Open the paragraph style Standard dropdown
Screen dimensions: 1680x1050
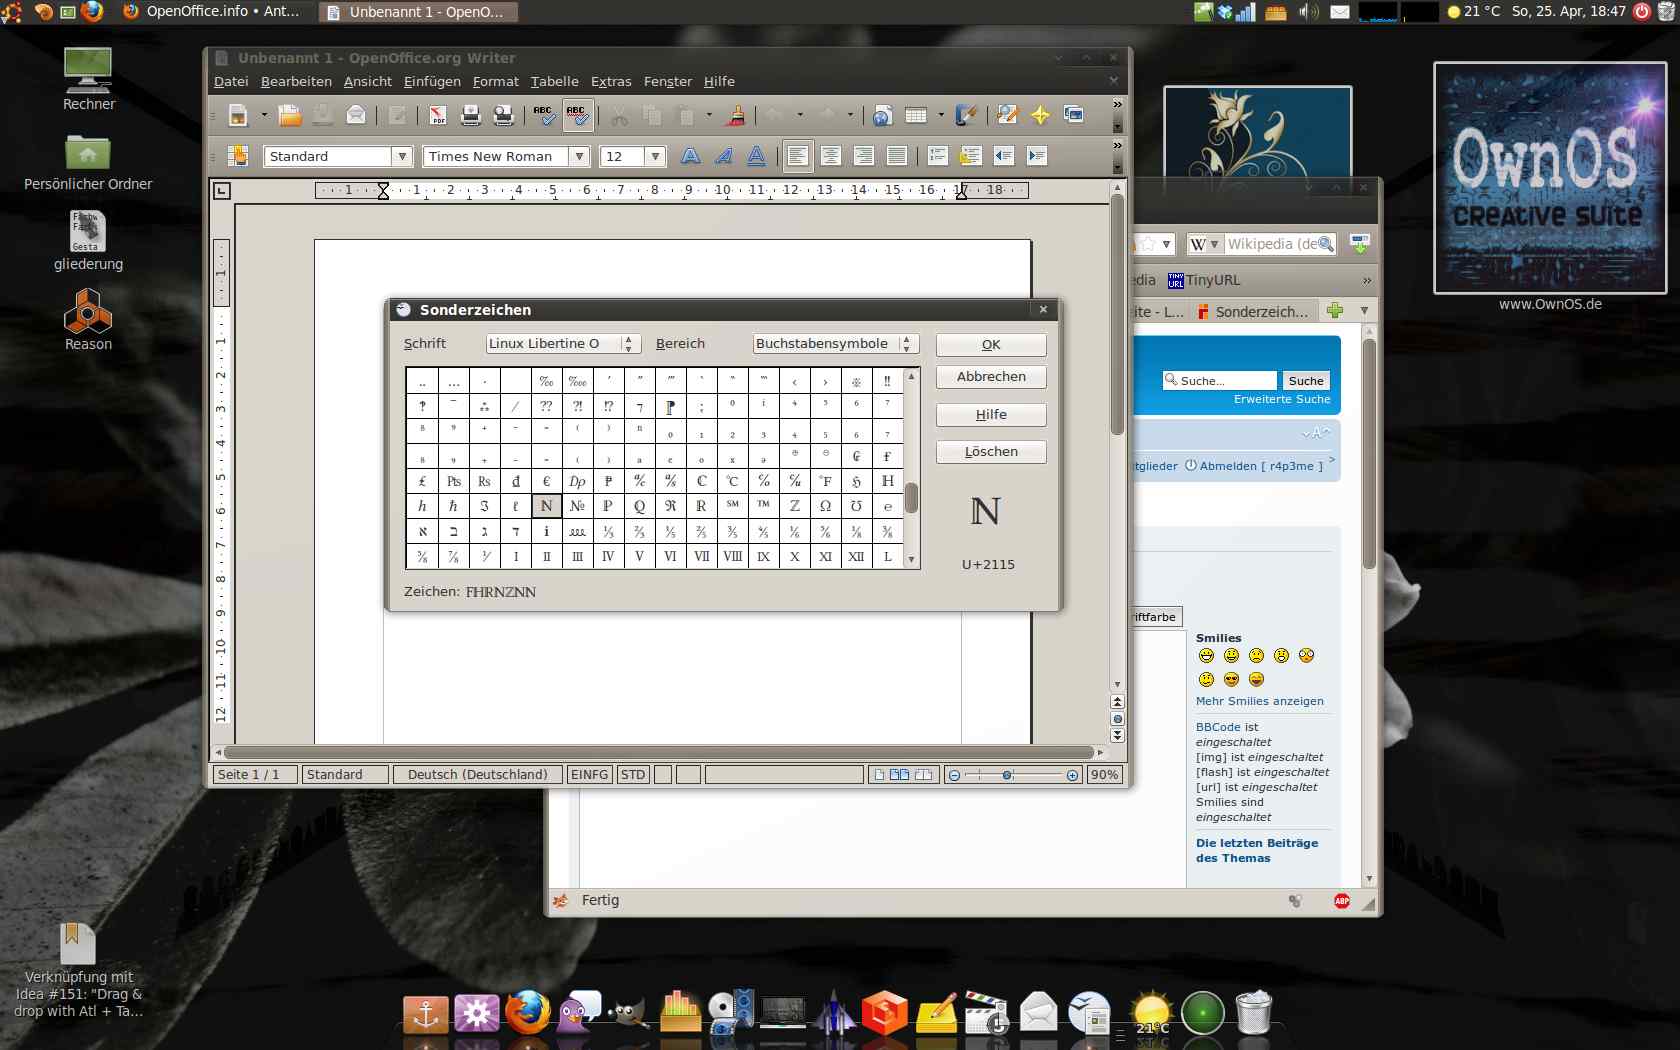(x=402, y=156)
